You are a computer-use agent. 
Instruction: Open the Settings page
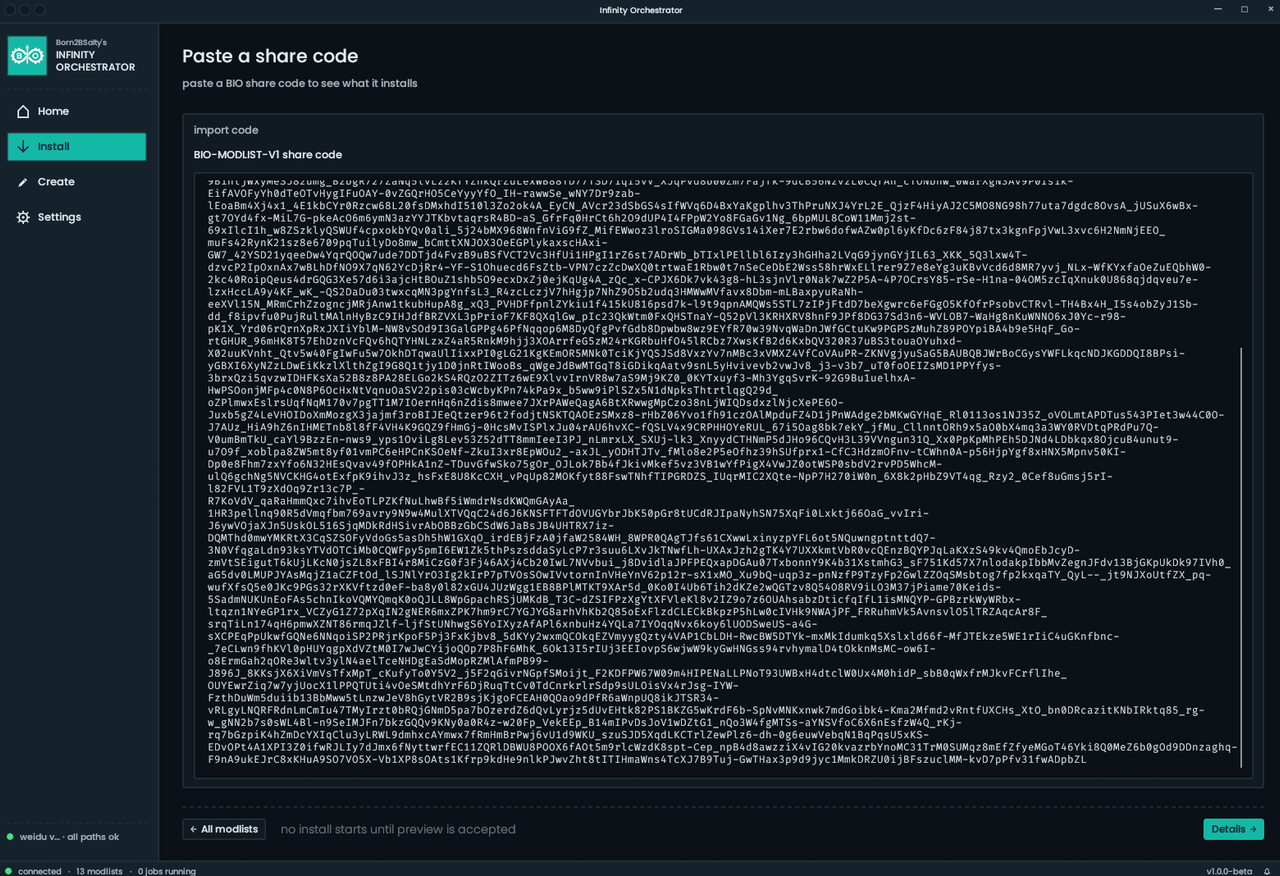tap(77, 217)
